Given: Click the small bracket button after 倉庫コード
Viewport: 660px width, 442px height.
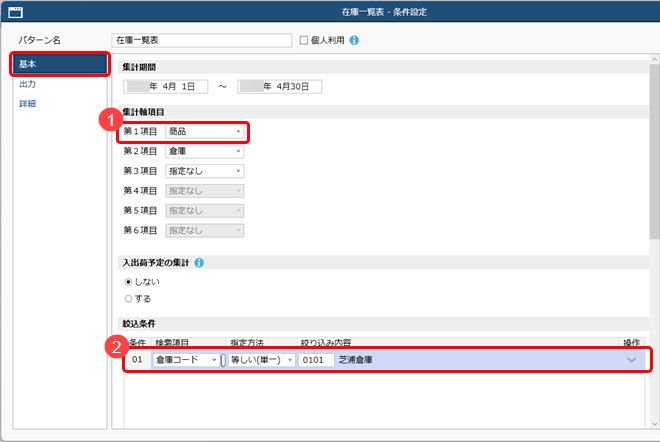Looking at the screenshot, I should click(x=223, y=360).
